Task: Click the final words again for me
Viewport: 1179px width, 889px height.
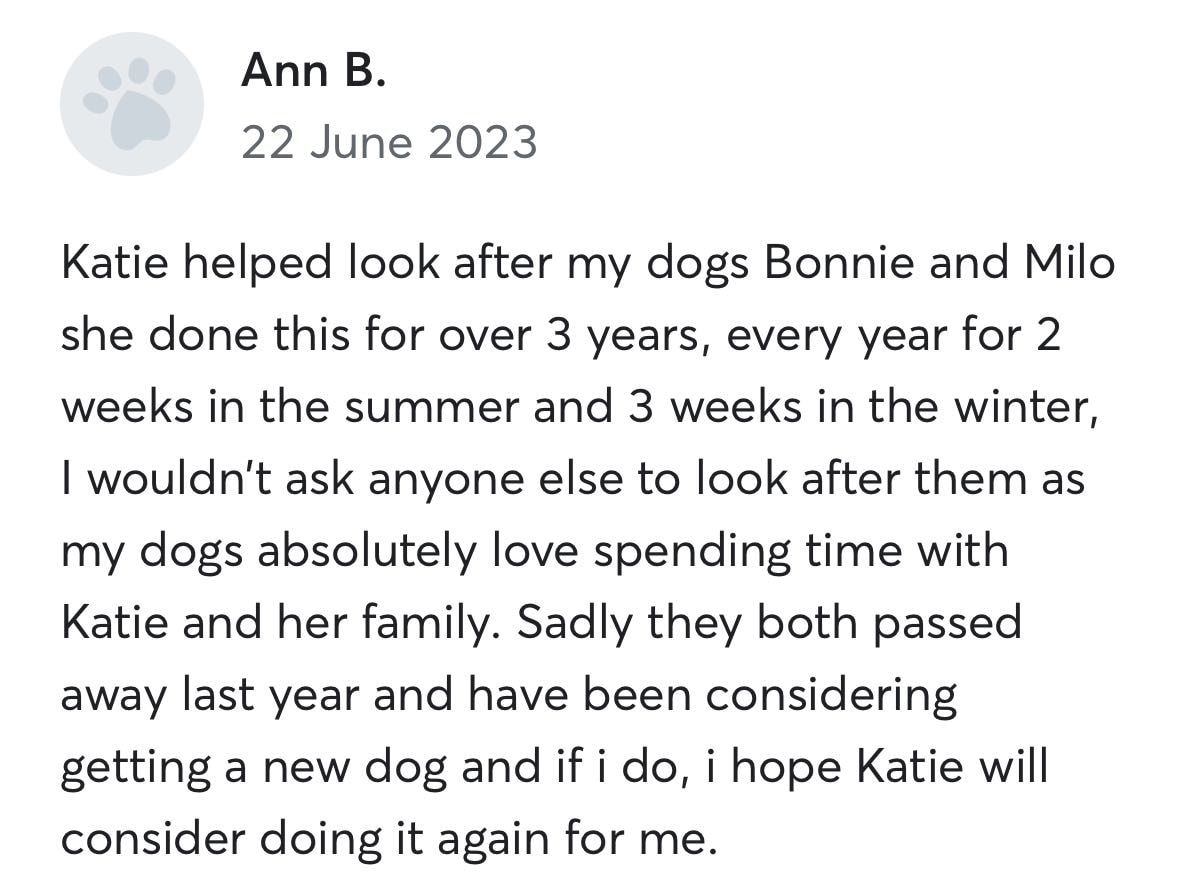Action: tap(577, 840)
